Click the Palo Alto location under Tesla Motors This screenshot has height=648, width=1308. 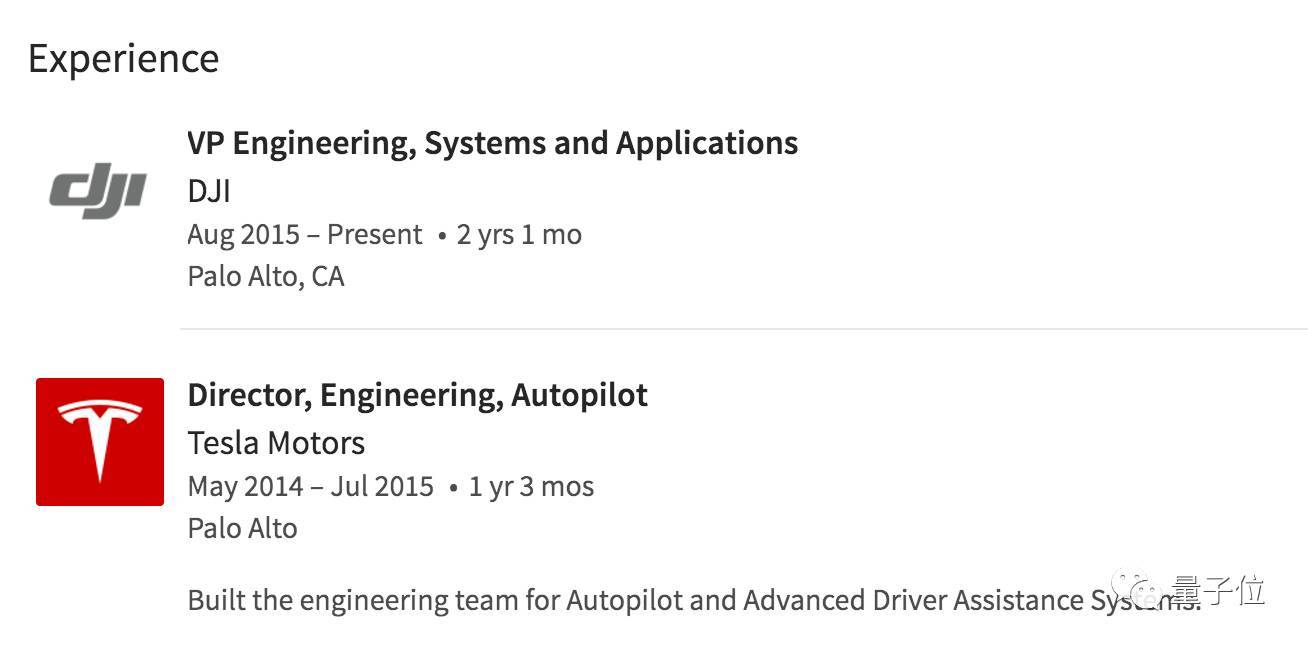[242, 528]
